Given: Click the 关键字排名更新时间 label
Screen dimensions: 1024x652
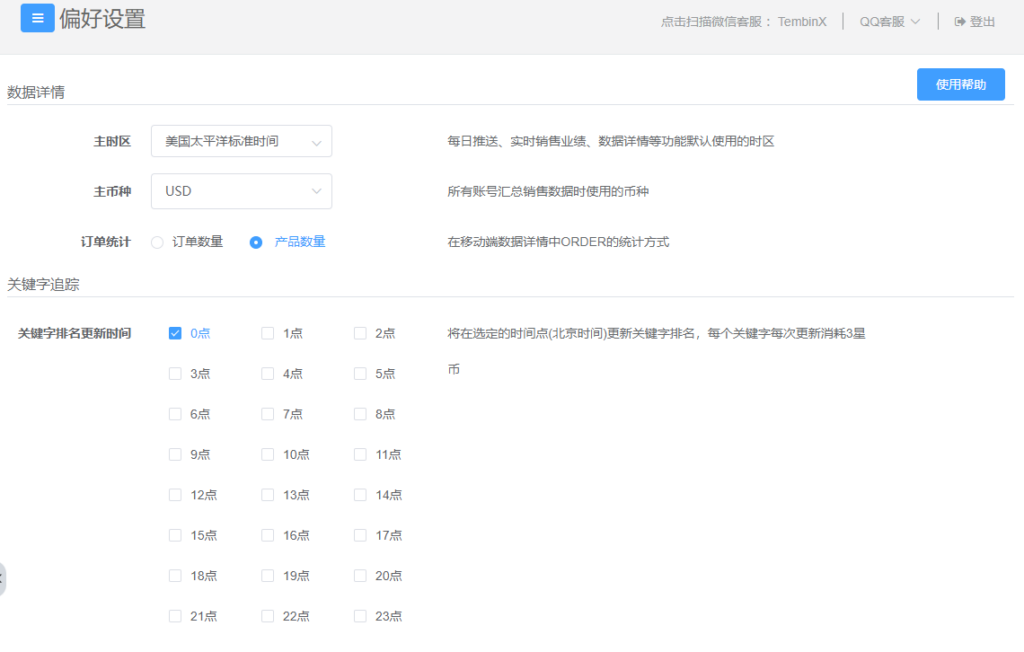Looking at the screenshot, I should 74,333.
